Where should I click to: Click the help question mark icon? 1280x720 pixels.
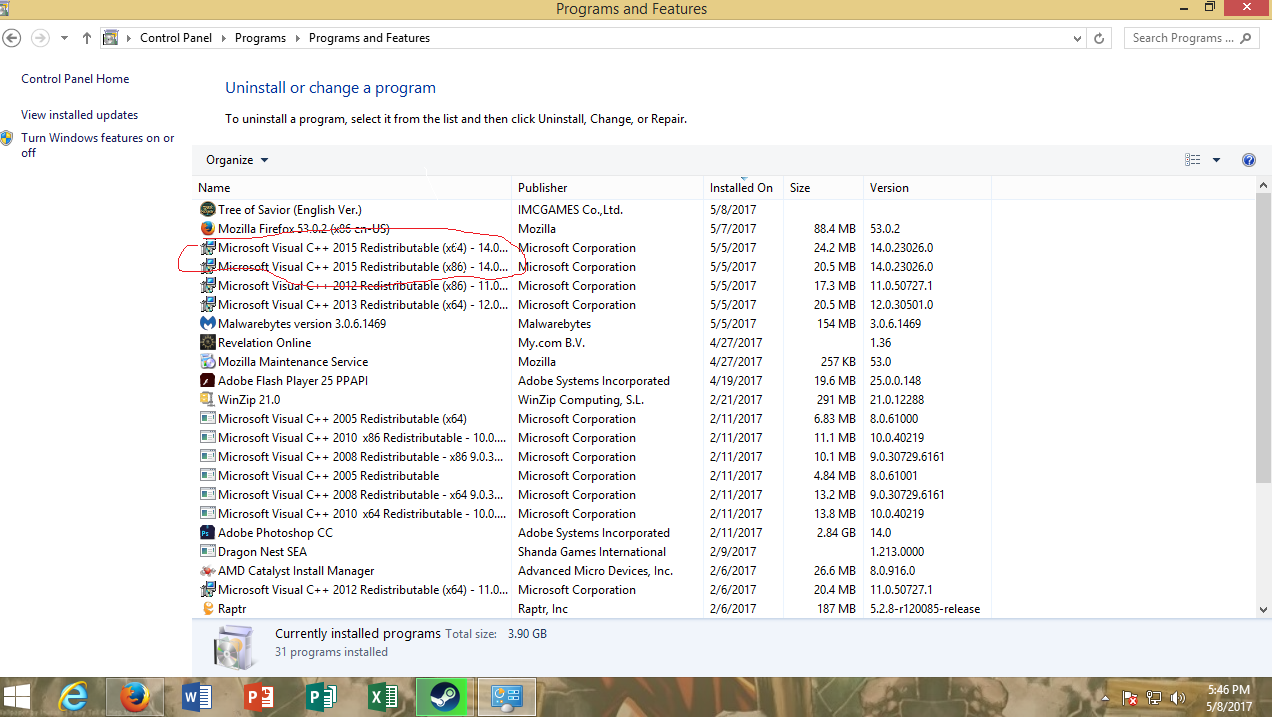pos(1248,160)
